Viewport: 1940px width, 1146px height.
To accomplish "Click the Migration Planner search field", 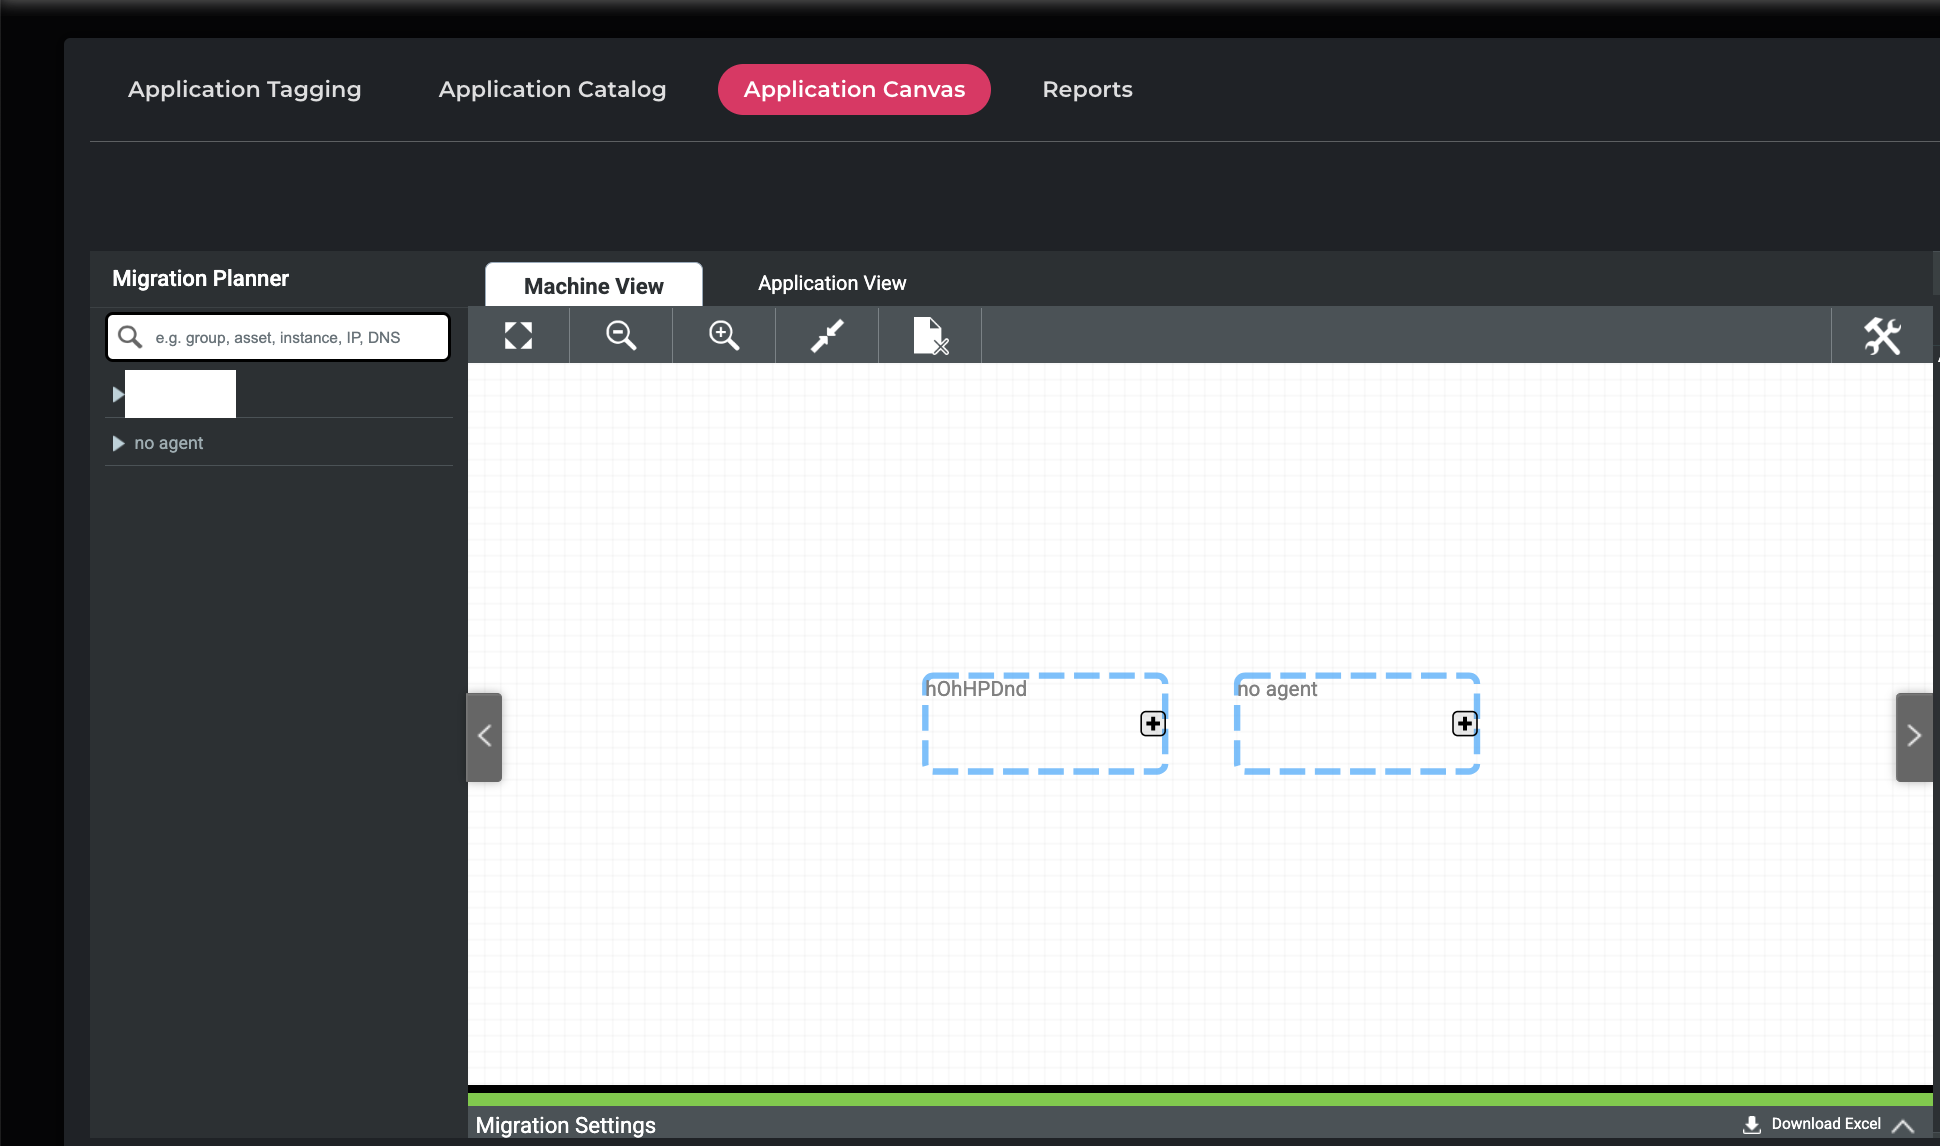I will tap(290, 337).
